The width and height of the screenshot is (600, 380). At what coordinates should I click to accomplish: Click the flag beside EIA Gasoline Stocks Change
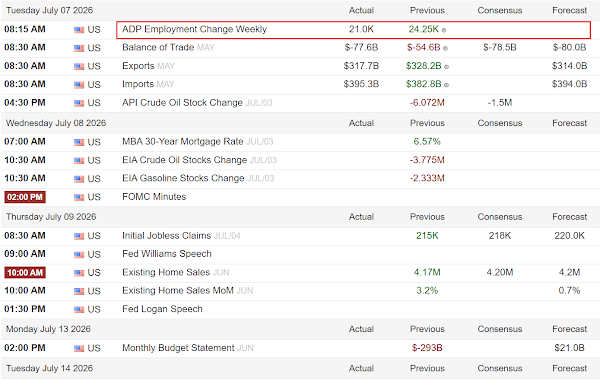tap(79, 179)
